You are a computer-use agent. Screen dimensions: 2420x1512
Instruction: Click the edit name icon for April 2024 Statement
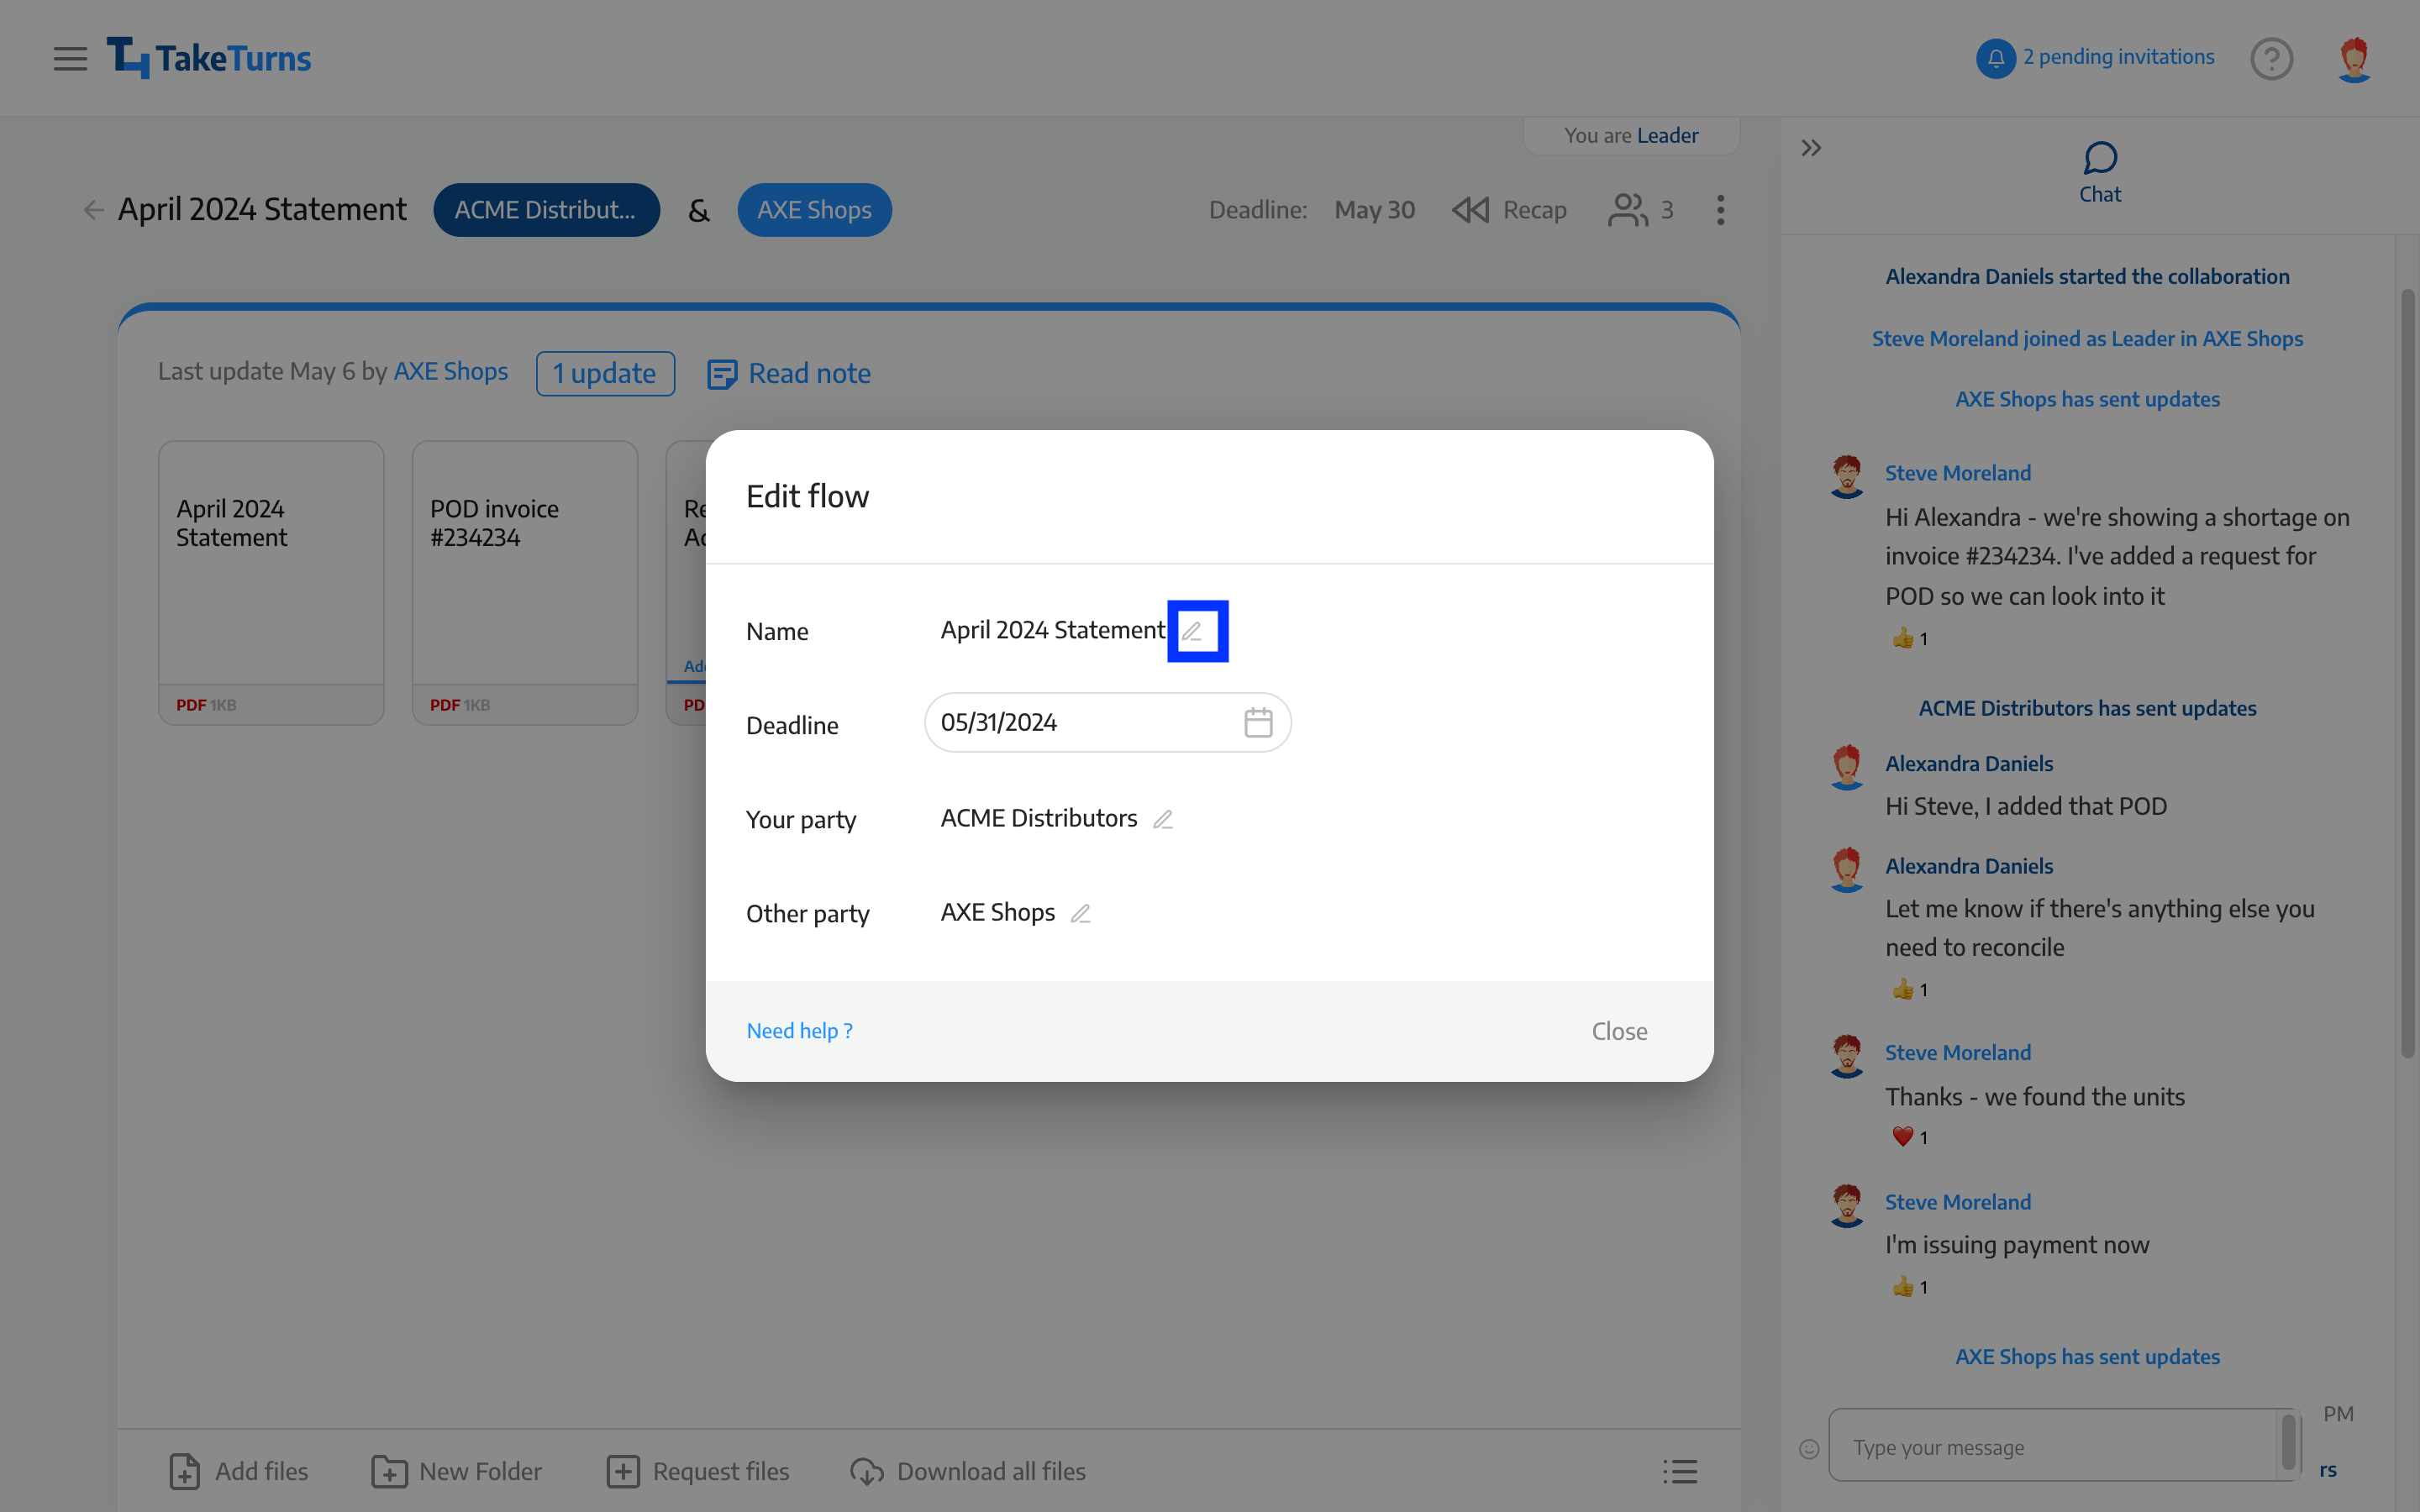(1197, 629)
